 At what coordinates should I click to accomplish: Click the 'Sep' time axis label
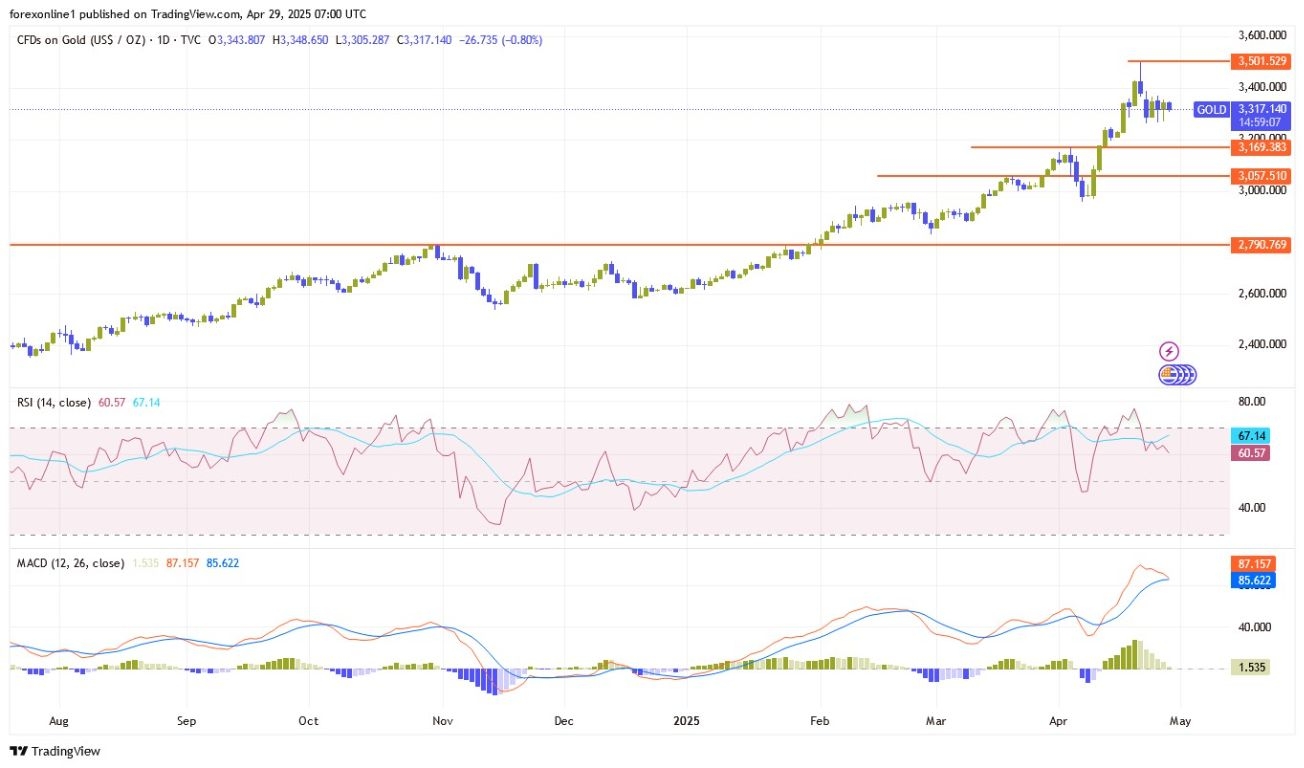184,720
